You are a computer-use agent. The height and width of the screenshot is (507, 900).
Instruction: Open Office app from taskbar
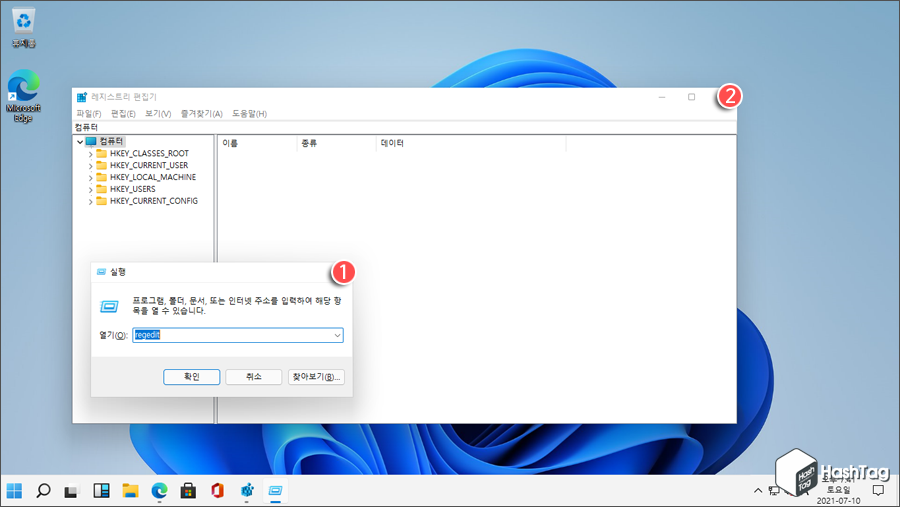[217, 491]
